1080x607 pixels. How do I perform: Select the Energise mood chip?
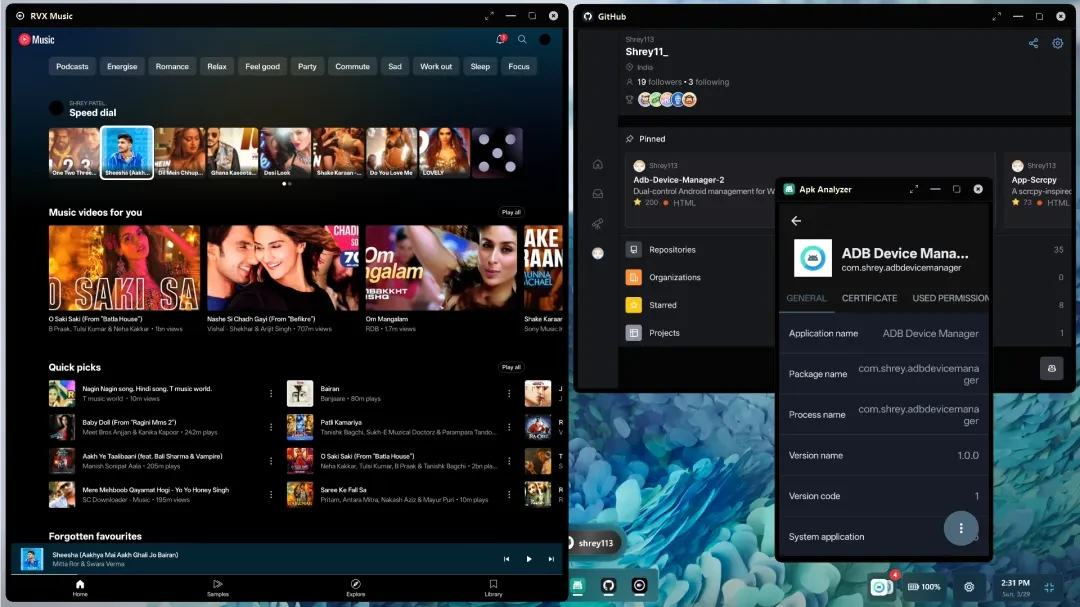[x=122, y=66]
